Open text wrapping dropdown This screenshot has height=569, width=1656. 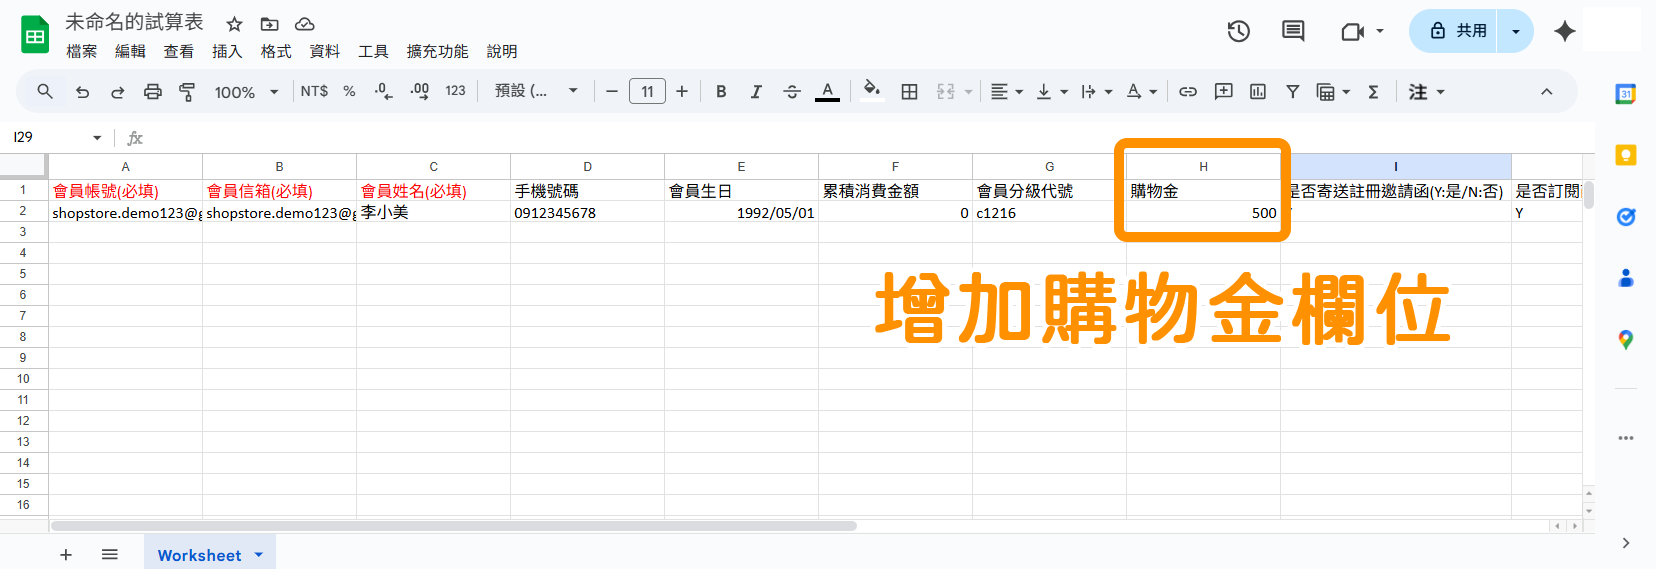point(1096,92)
